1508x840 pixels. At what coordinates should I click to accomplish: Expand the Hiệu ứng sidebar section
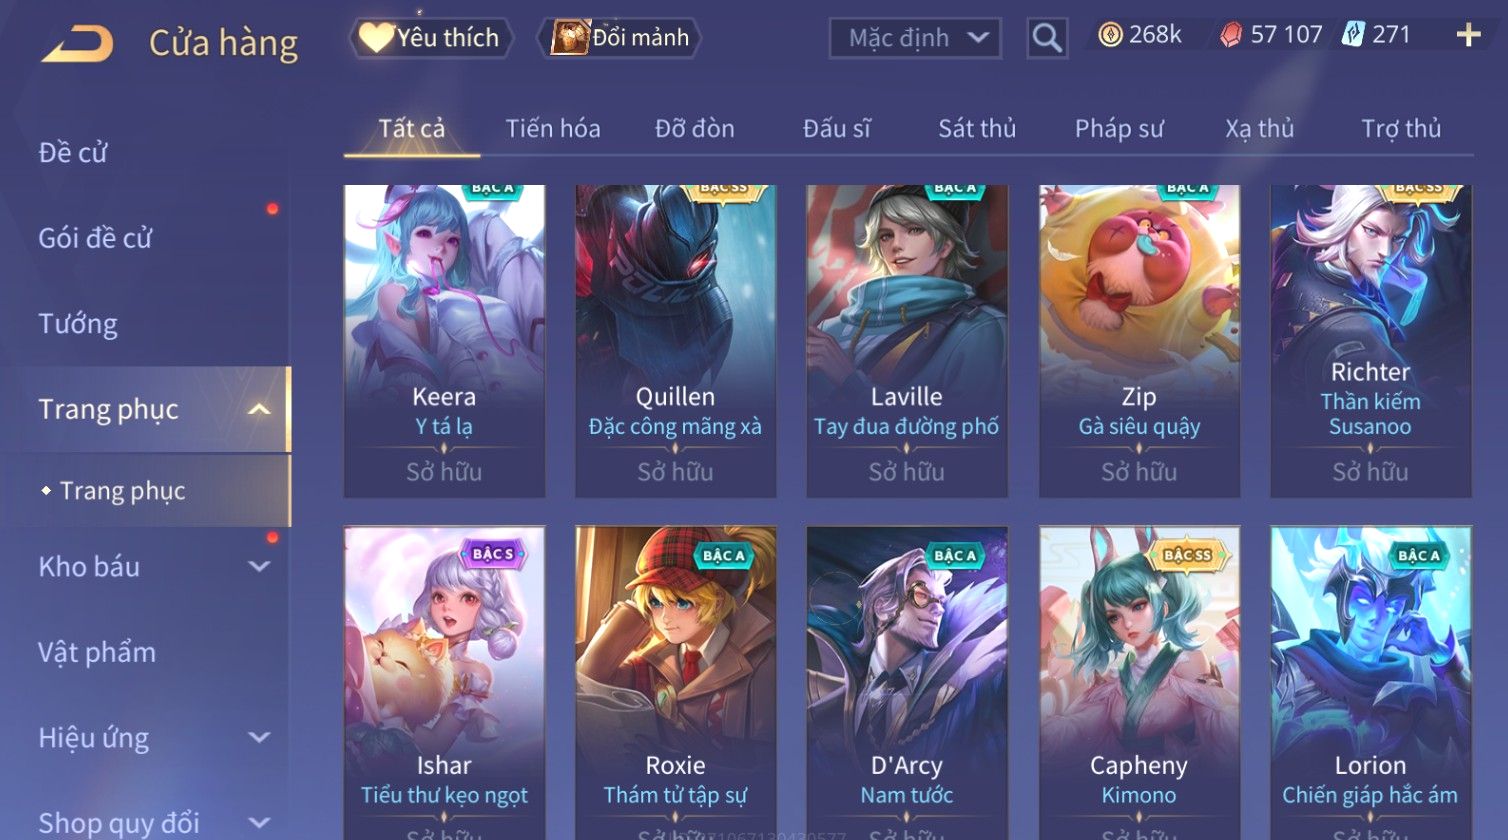pyautogui.click(x=259, y=738)
